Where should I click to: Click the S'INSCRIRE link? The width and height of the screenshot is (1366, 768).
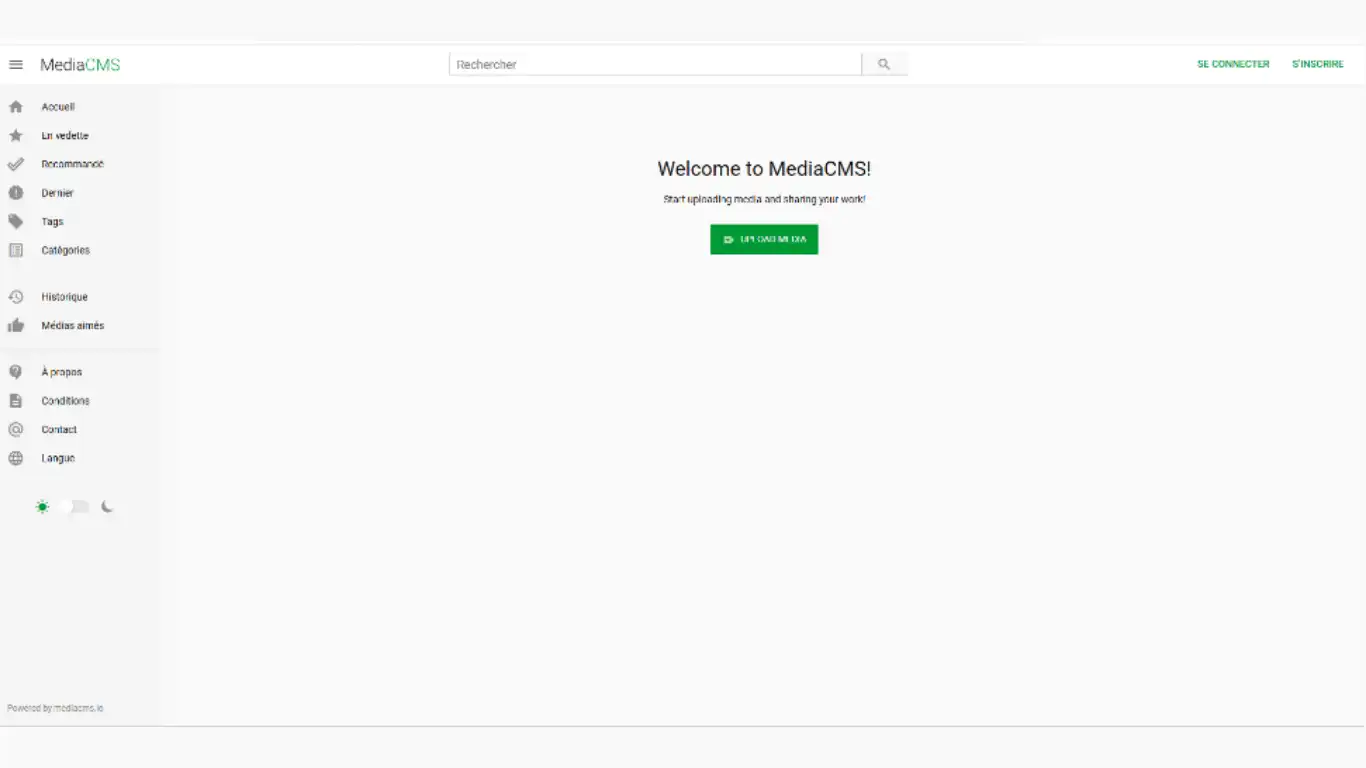point(1318,63)
